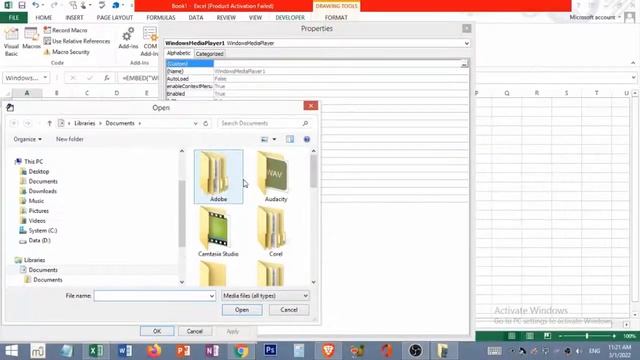Open the DEVELOPER ribbon tab
Screen dimensions: 640x360
tap(290, 18)
